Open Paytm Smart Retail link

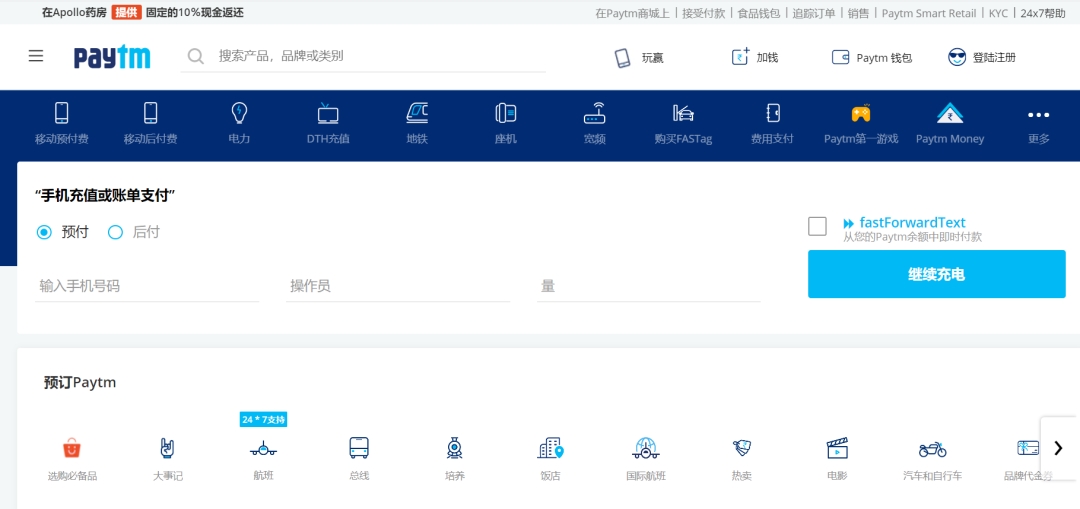point(928,12)
